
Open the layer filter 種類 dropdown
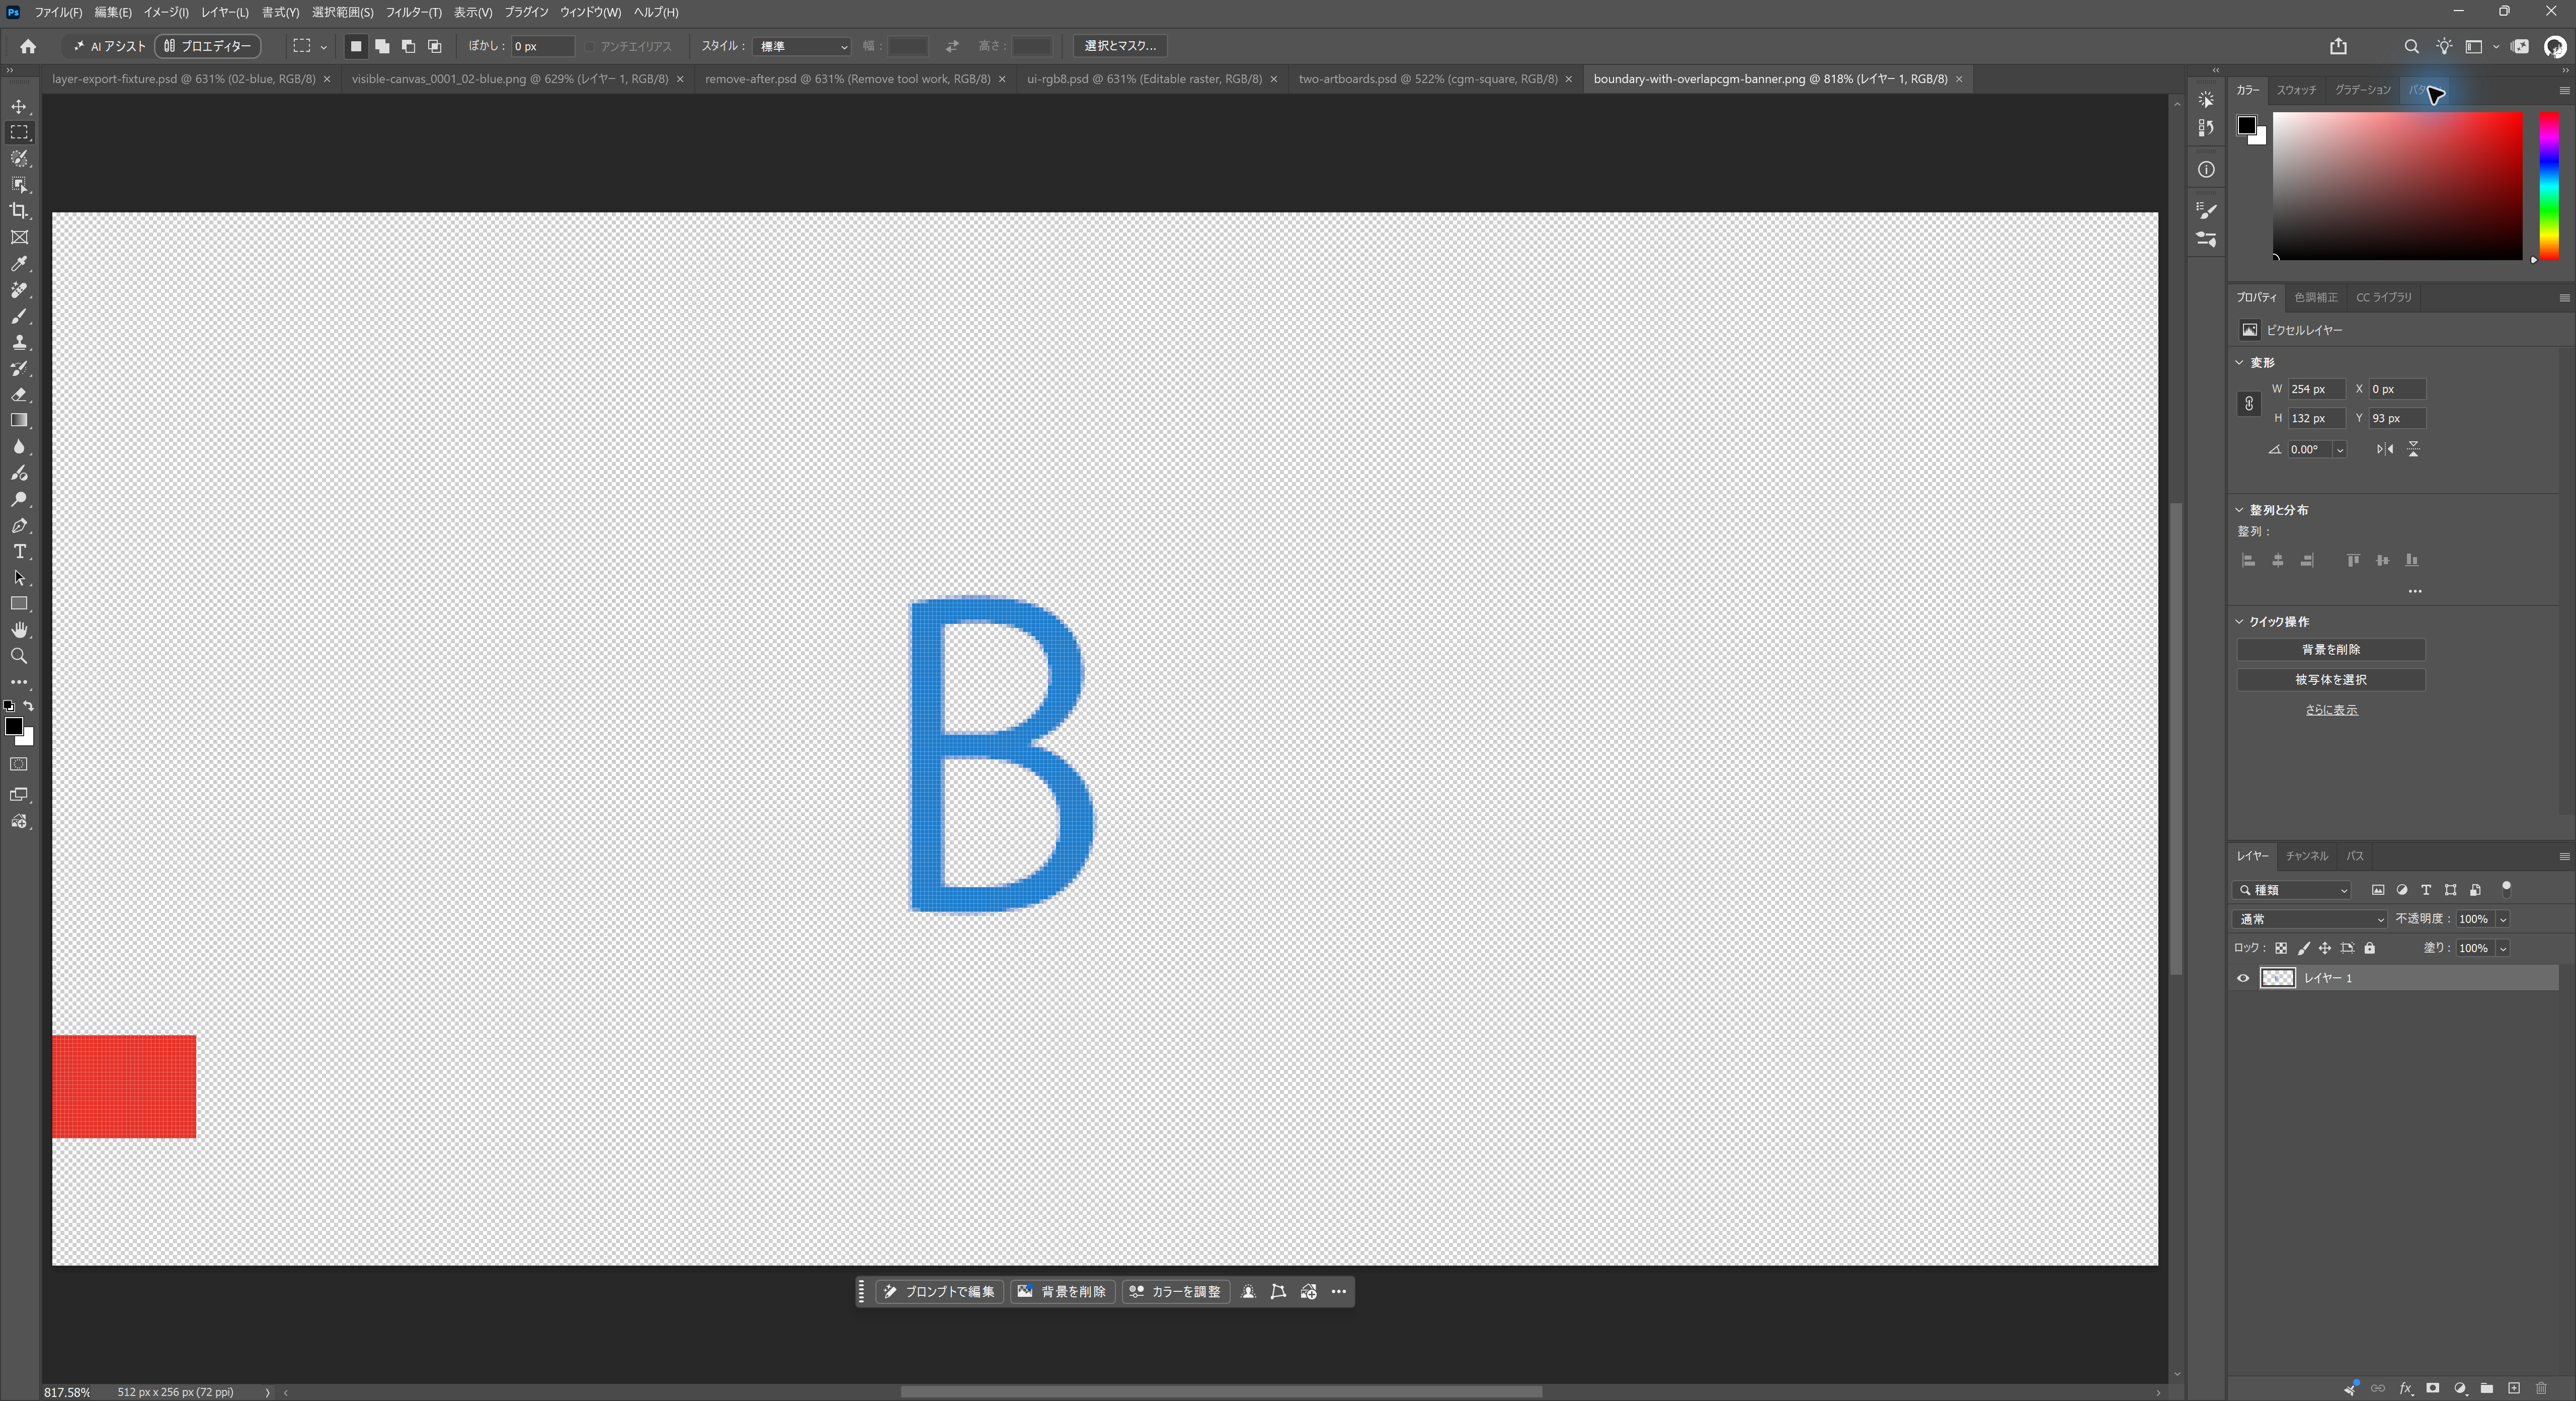(x=2292, y=890)
